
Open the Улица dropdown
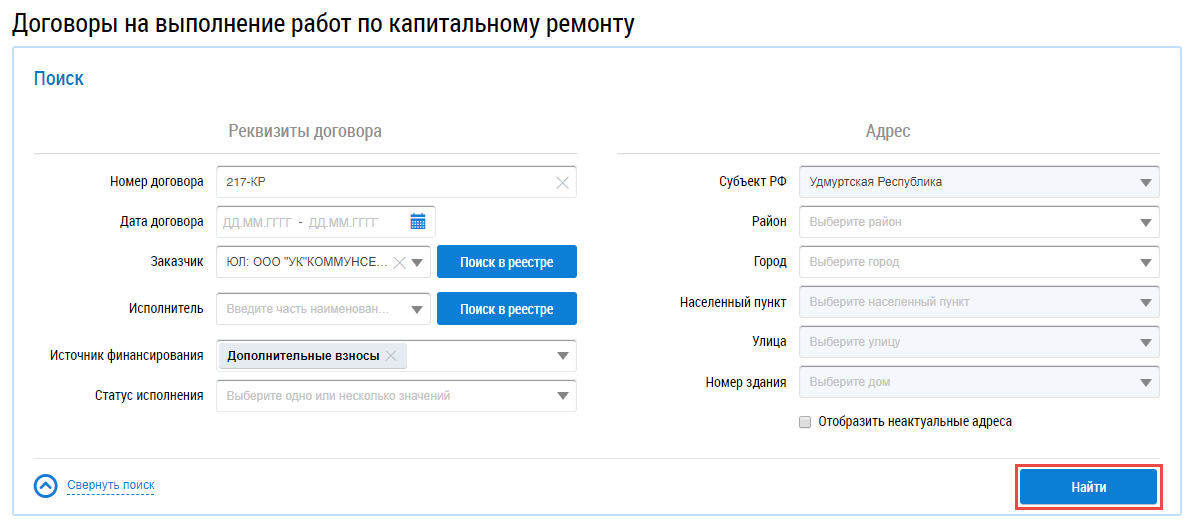(1145, 342)
